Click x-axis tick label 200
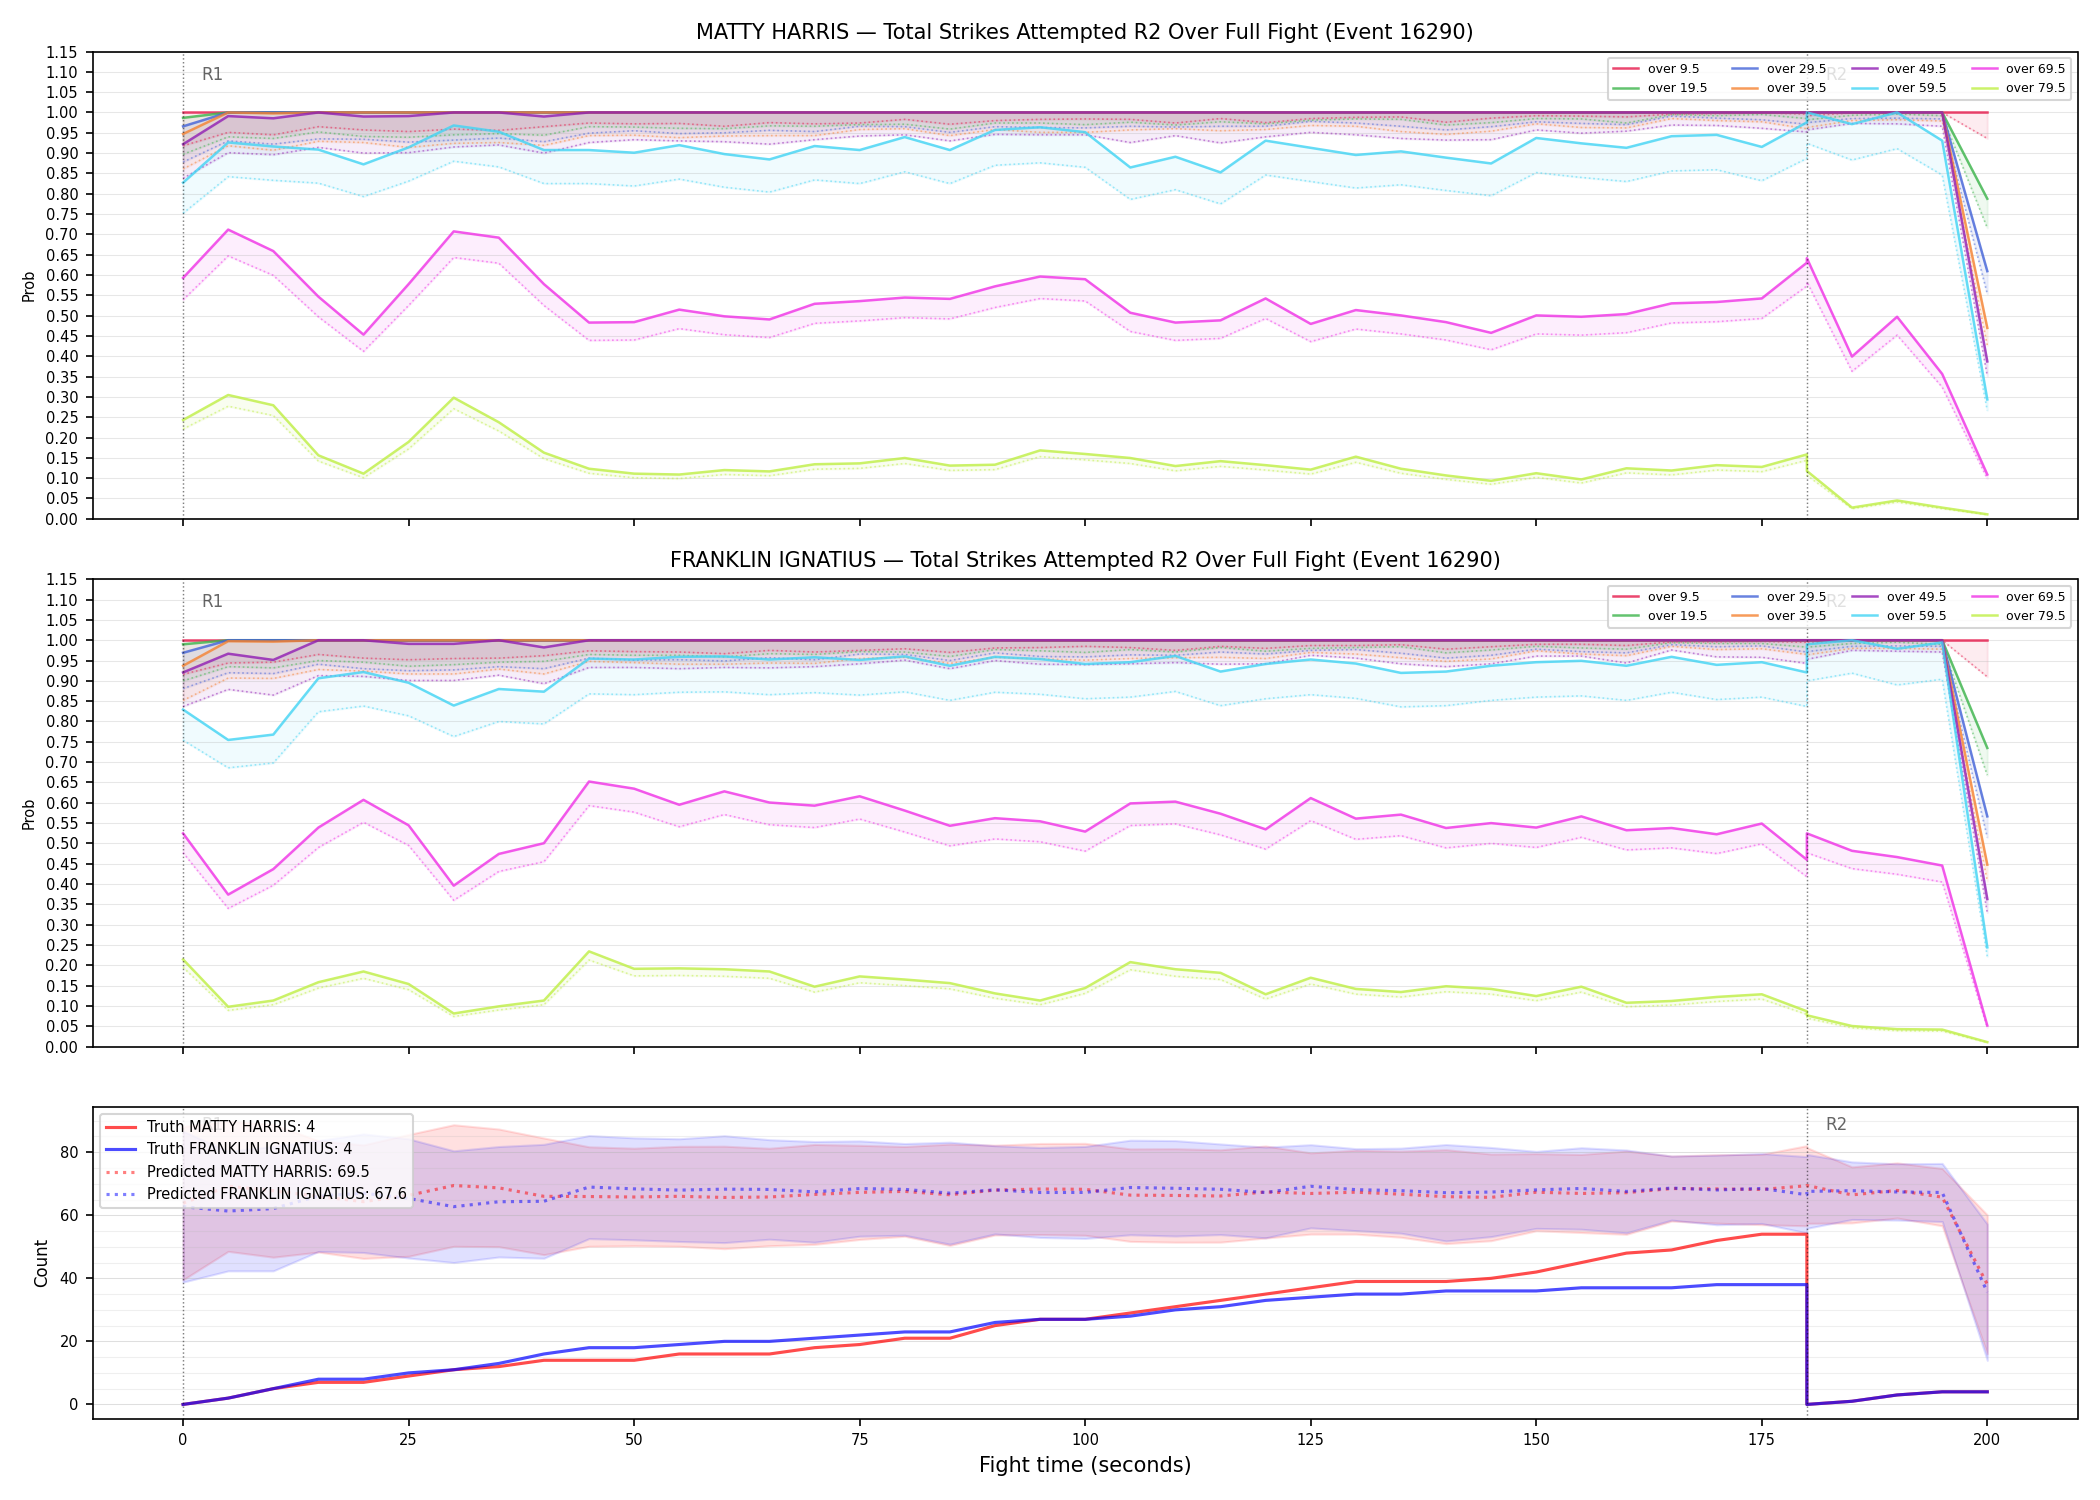 point(1987,1440)
